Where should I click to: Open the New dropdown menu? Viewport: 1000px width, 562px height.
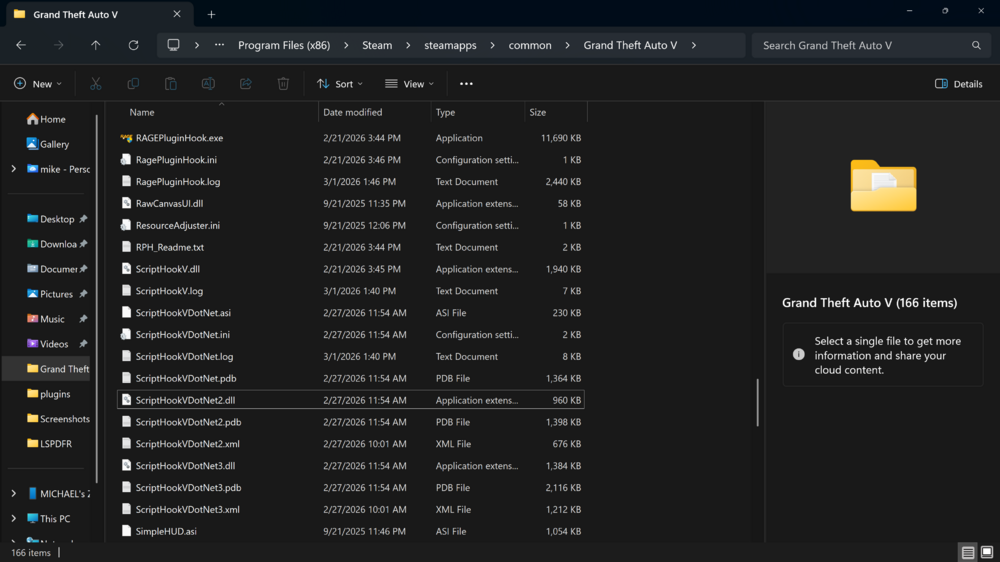pyautogui.click(x=38, y=84)
